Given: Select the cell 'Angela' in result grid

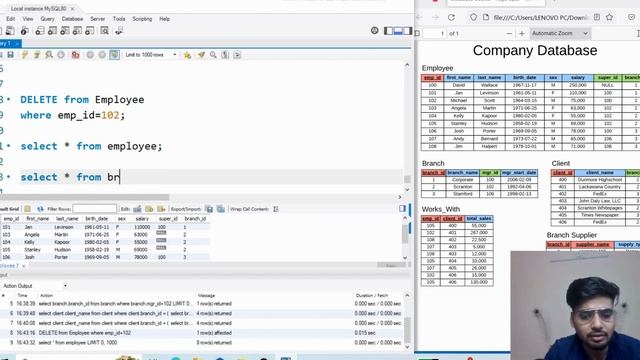Looking at the screenshot, I should [32, 235].
